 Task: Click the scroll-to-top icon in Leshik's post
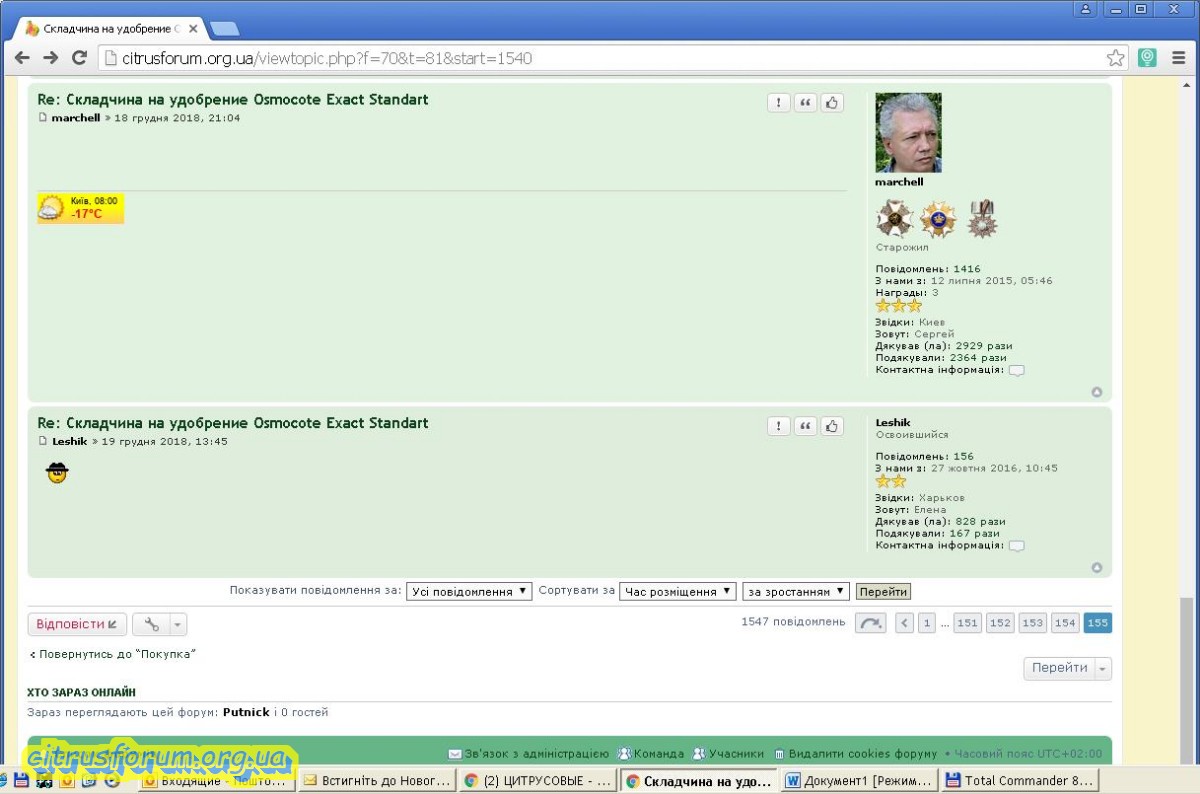(x=1096, y=568)
